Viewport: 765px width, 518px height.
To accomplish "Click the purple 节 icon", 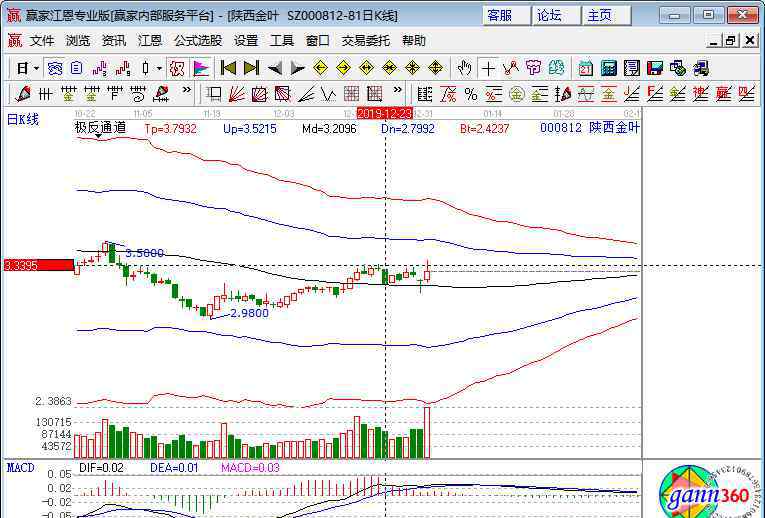I will [533, 68].
